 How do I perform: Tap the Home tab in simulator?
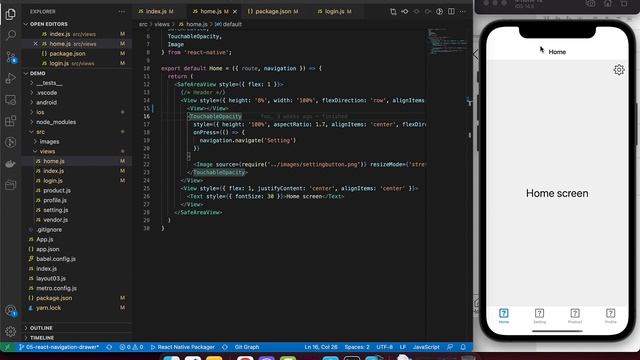click(x=504, y=316)
